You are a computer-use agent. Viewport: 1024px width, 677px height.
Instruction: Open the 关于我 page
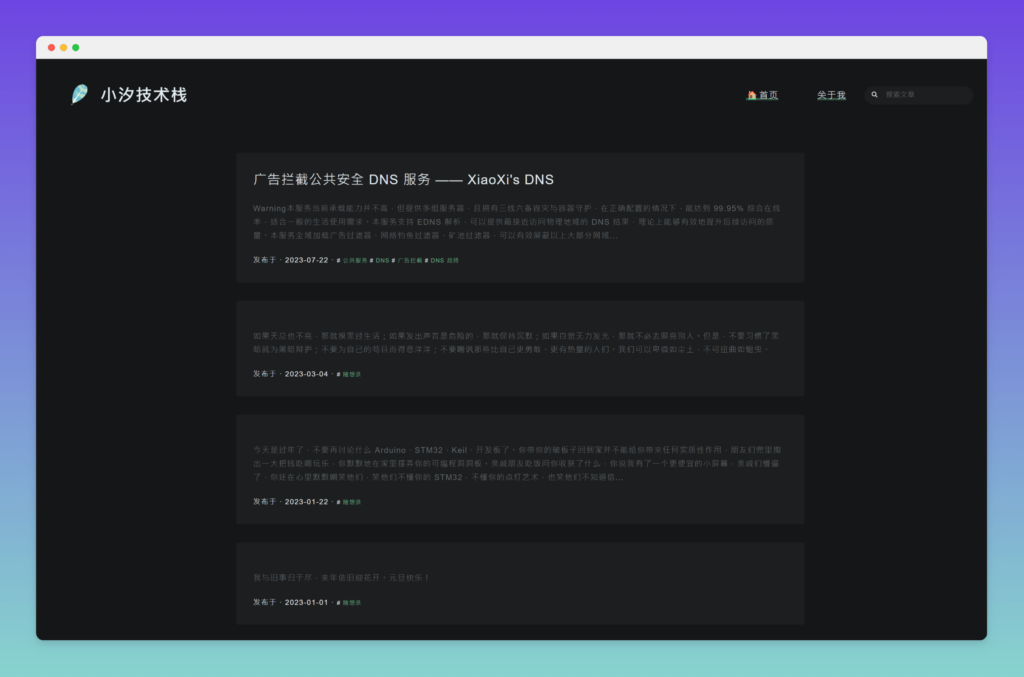831,95
